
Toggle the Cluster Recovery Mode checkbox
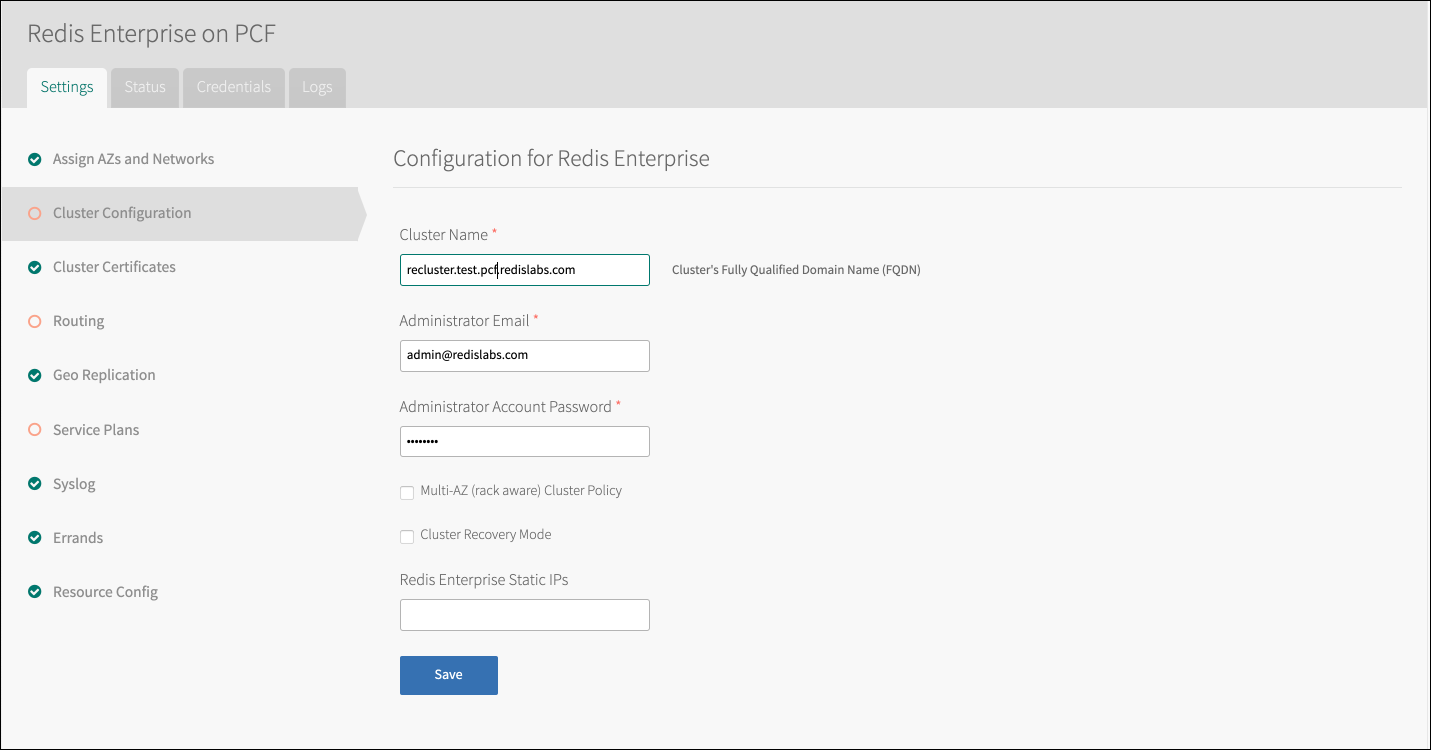click(x=407, y=536)
